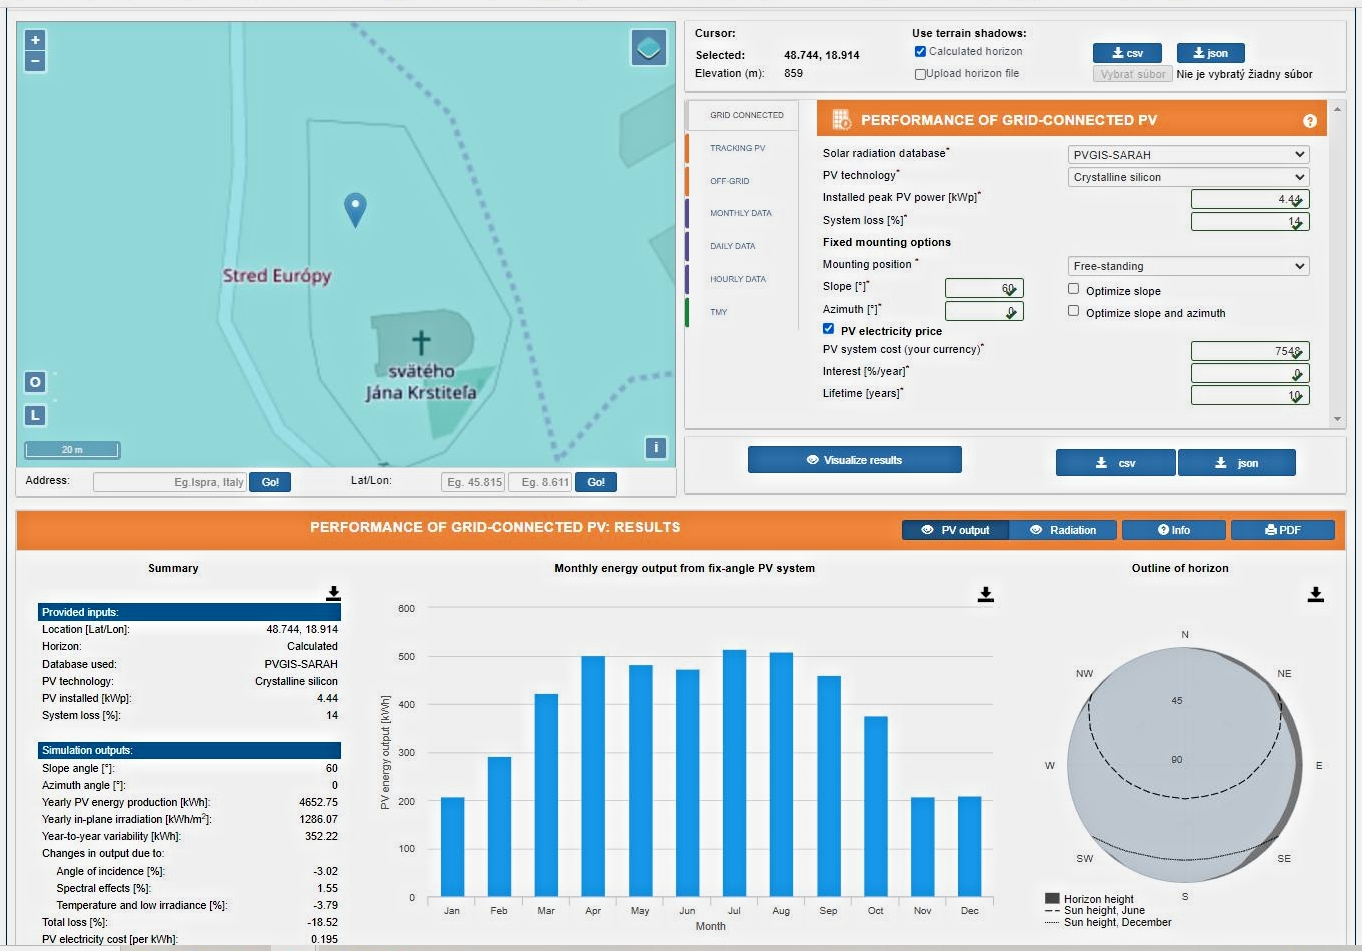
Task: Click the L map control button
Action: pyautogui.click(x=35, y=414)
